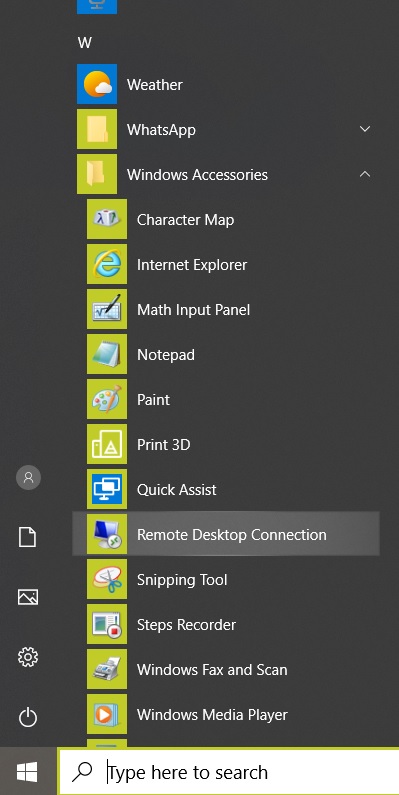Click the Windows Accessories folder icon
Screen dimensions: 399x795
click(x=97, y=174)
